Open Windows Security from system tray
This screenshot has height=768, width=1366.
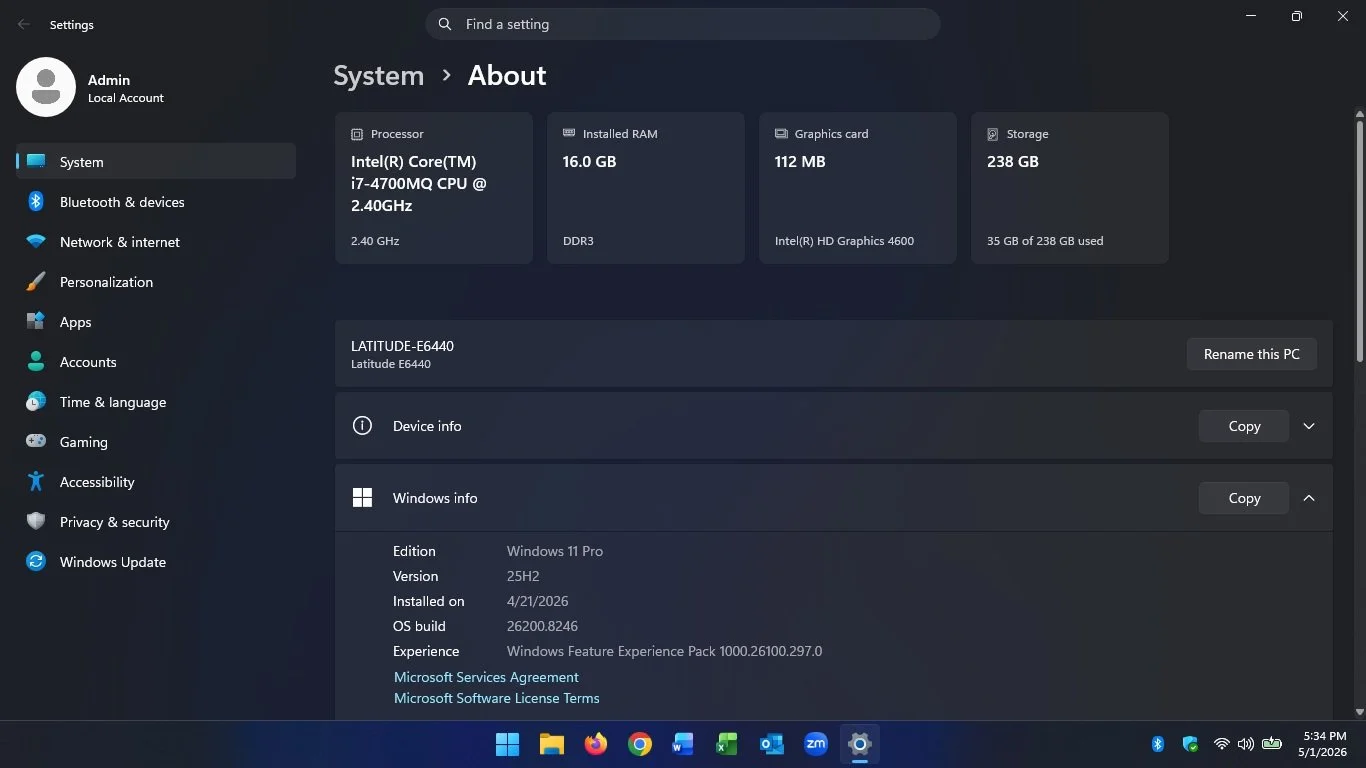pyautogui.click(x=1190, y=744)
